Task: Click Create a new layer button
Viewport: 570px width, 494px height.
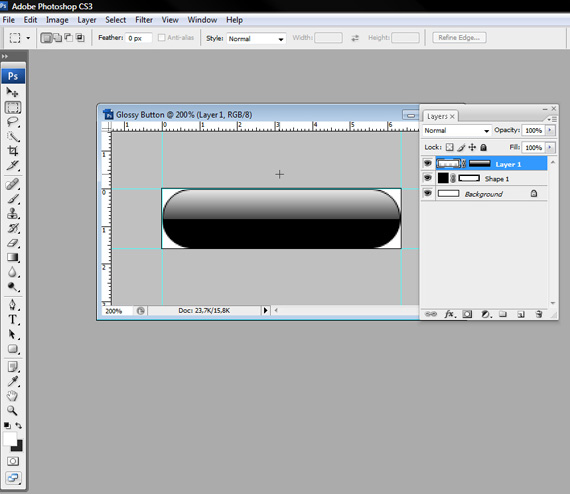Action: 521,314
